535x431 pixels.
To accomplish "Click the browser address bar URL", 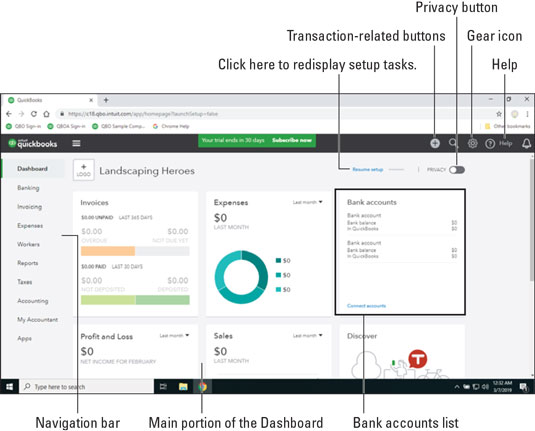I will tap(143, 114).
